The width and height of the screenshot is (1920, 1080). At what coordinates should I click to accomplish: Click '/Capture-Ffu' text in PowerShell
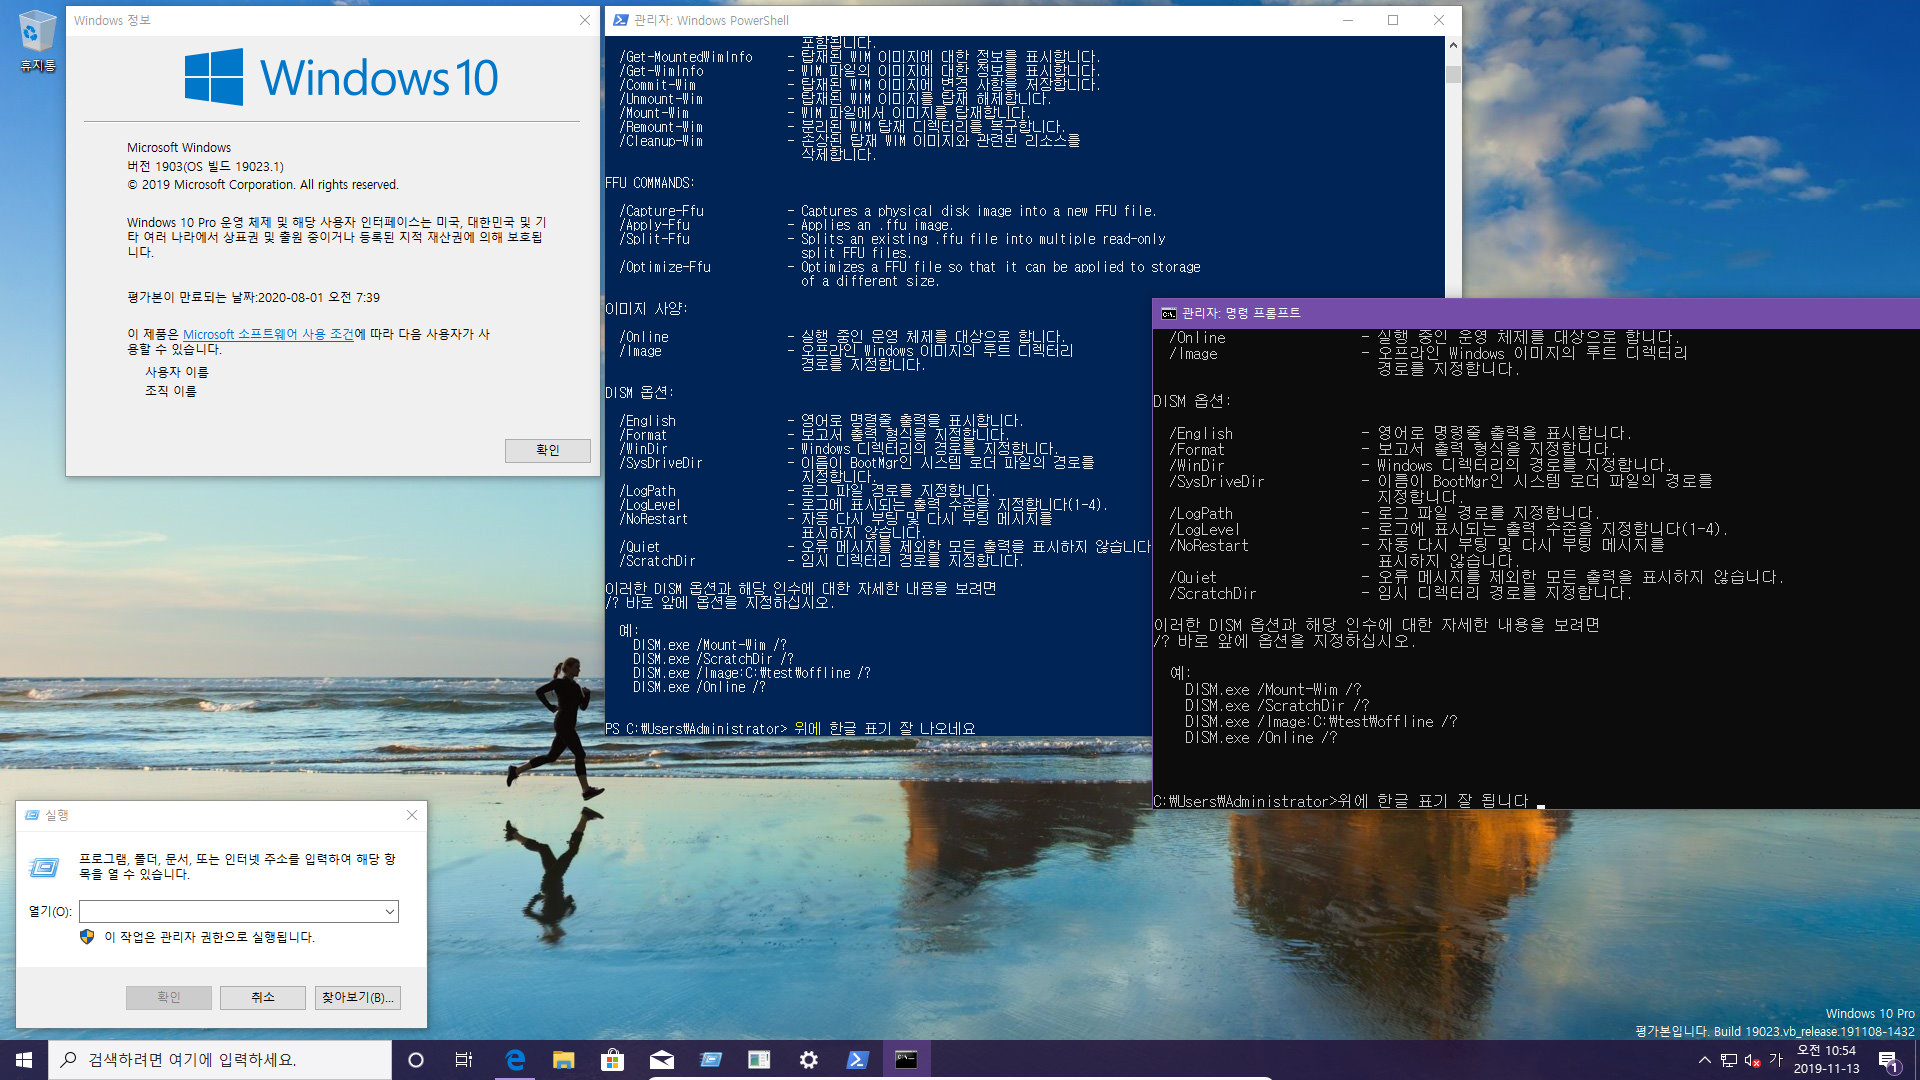[x=661, y=211]
